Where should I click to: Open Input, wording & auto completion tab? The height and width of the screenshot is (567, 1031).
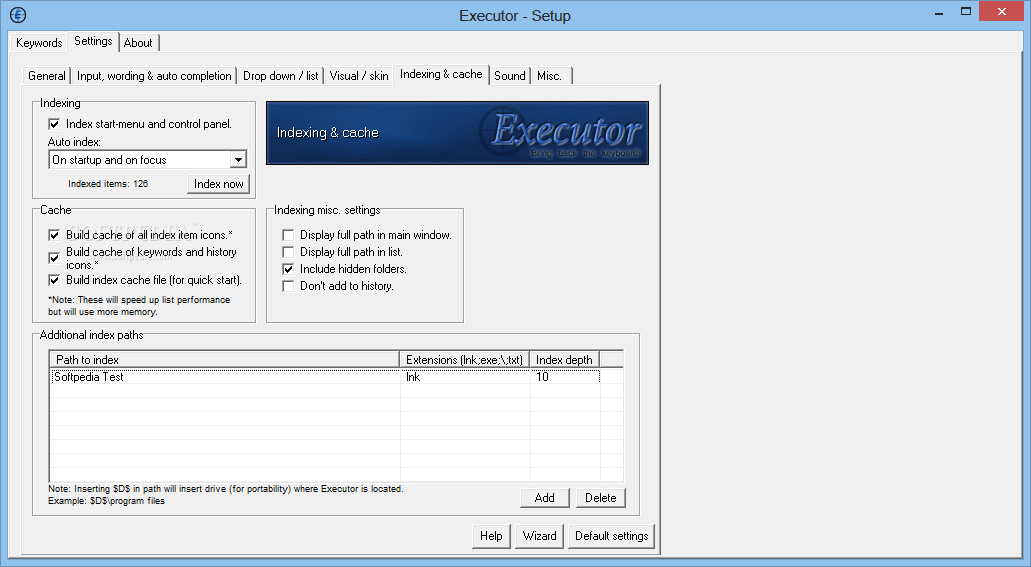tap(154, 76)
